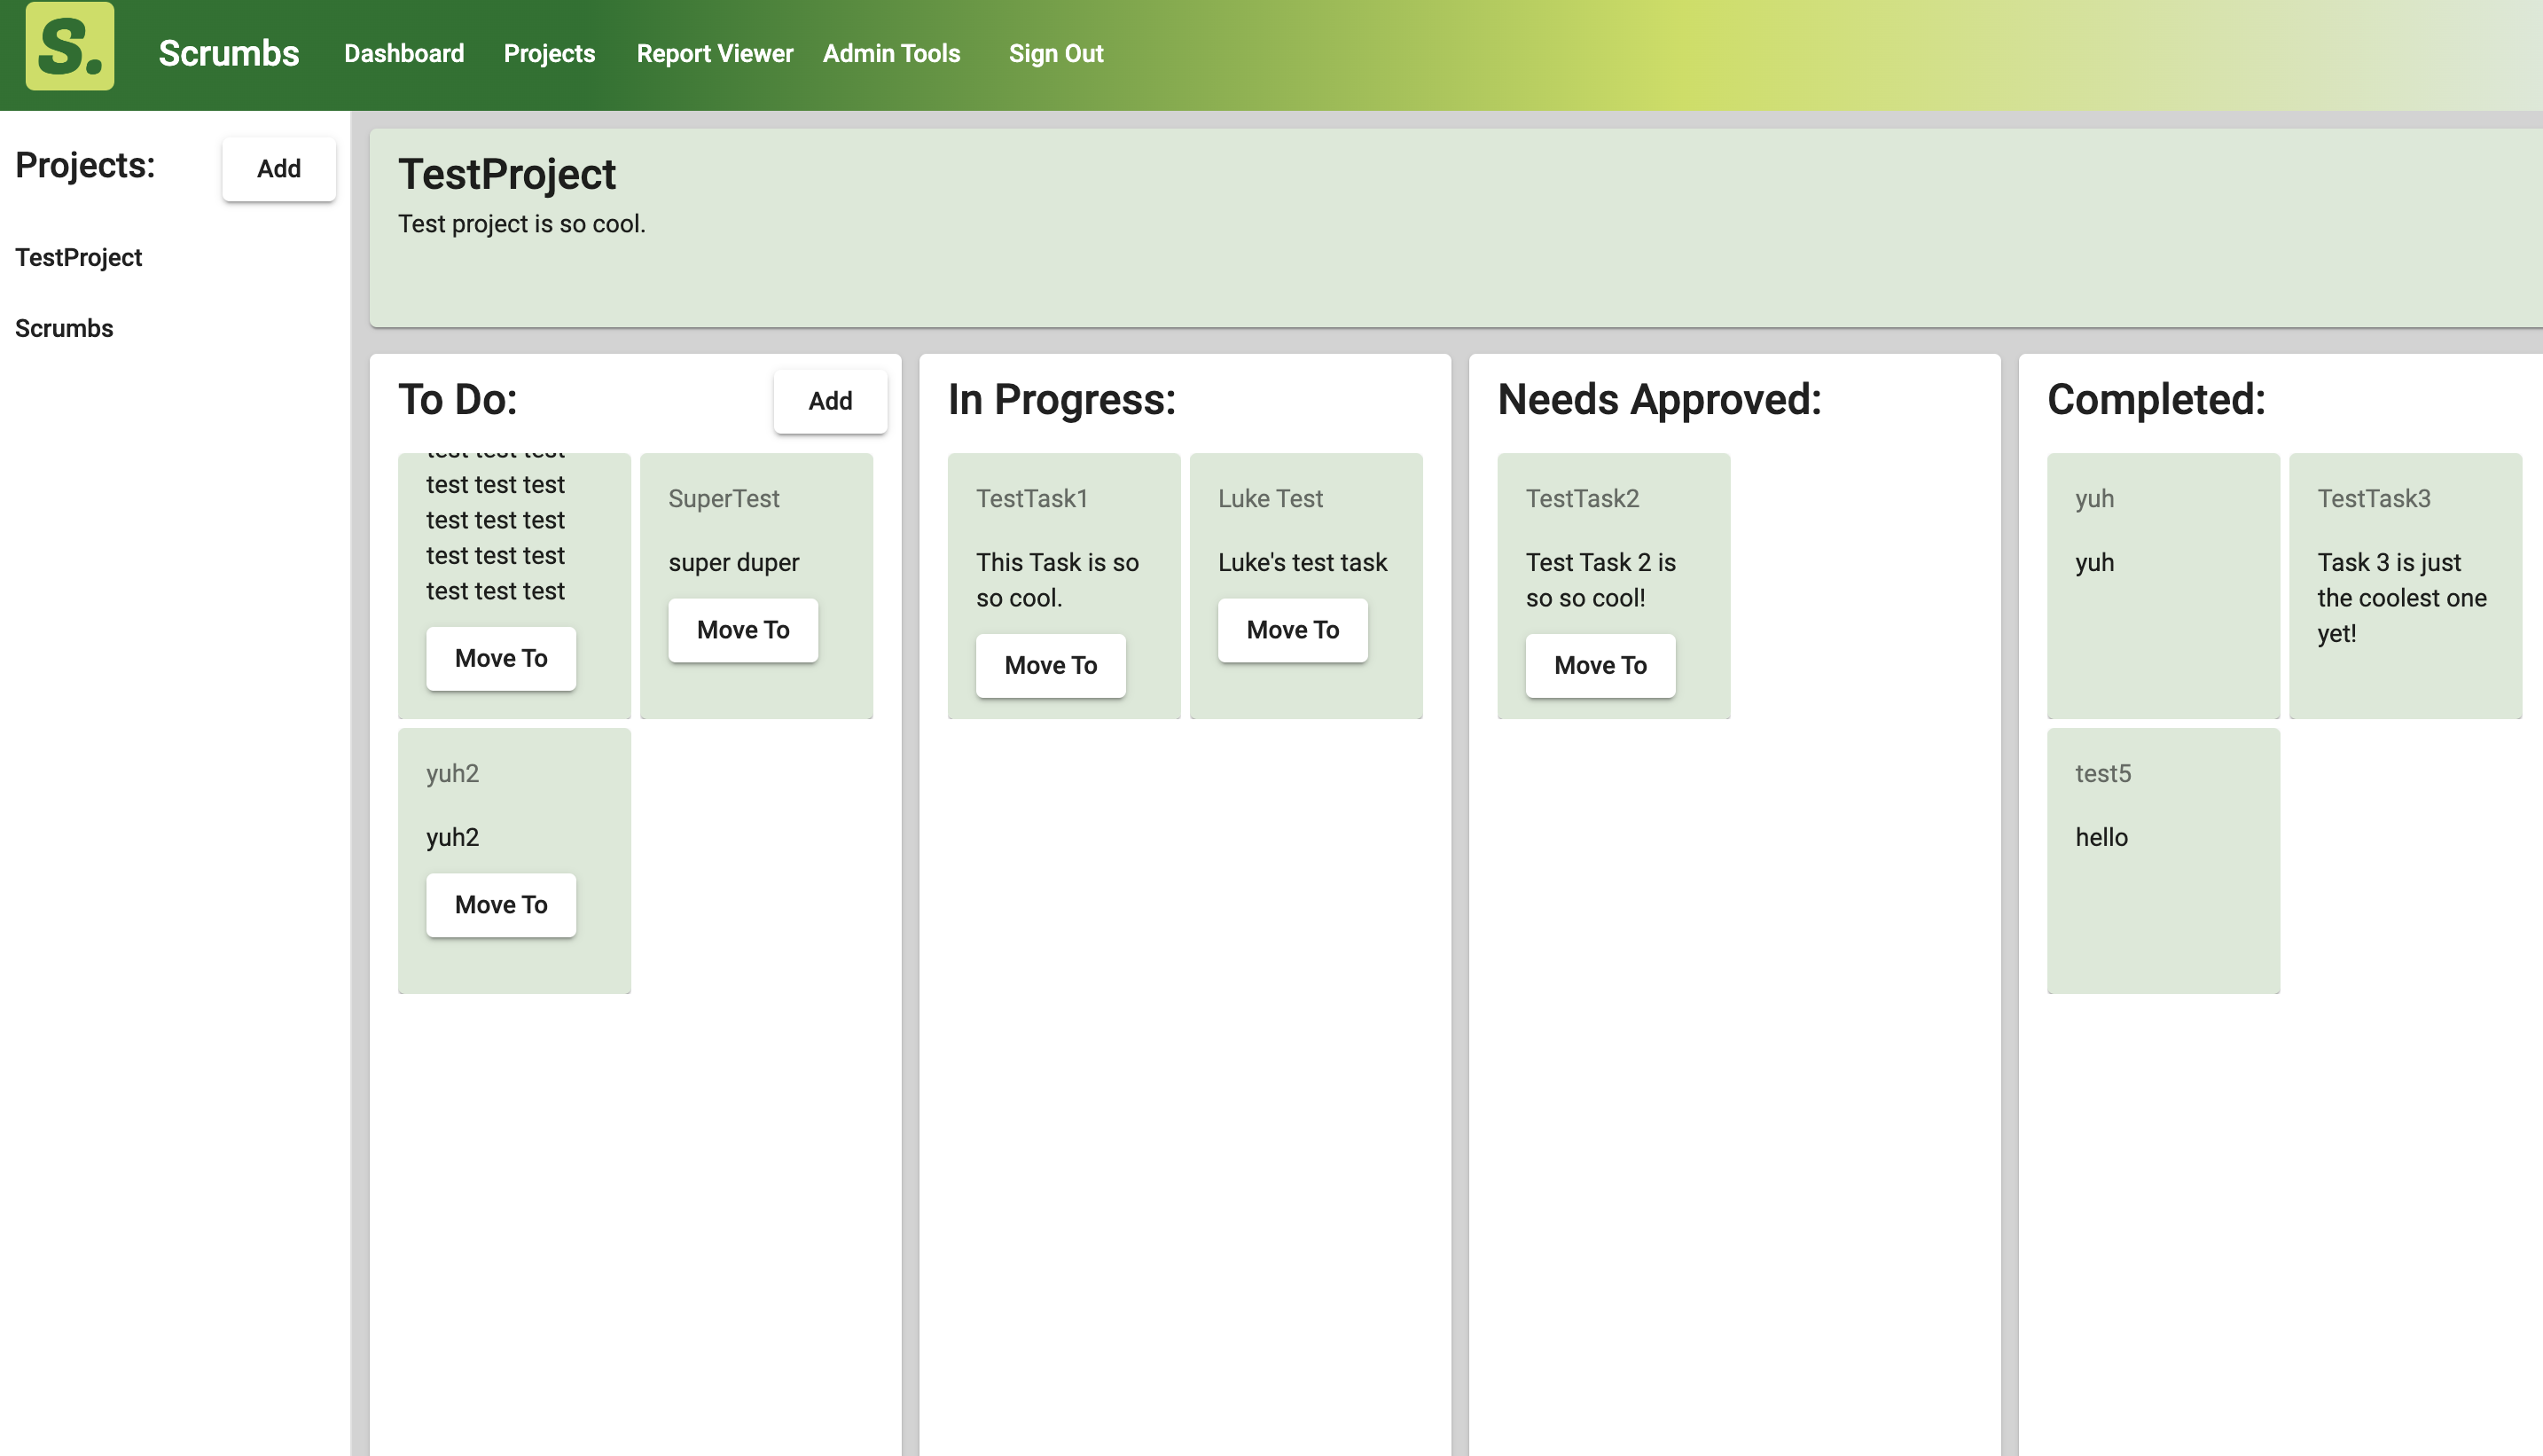
Task: Open the Report Viewer
Action: coord(714,53)
